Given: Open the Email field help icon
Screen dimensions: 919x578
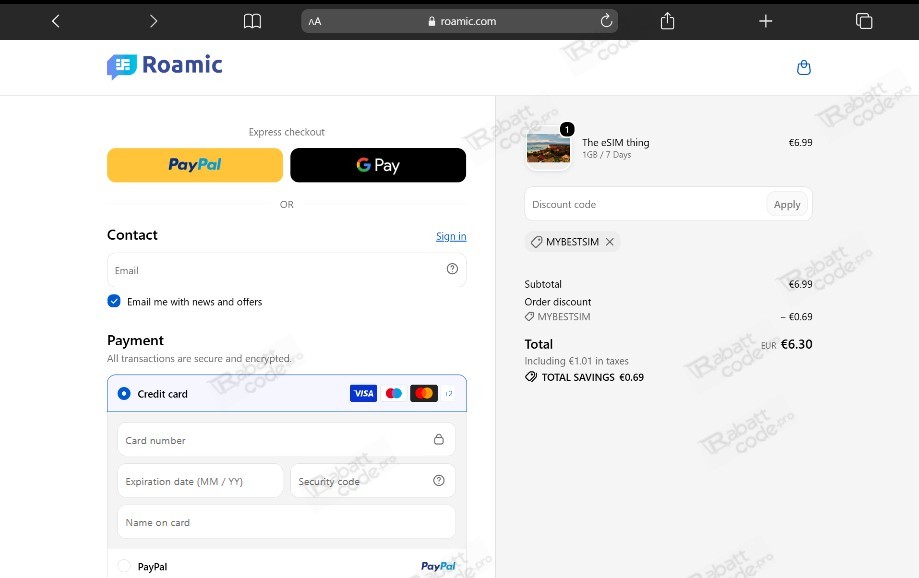Looking at the screenshot, I should (452, 268).
